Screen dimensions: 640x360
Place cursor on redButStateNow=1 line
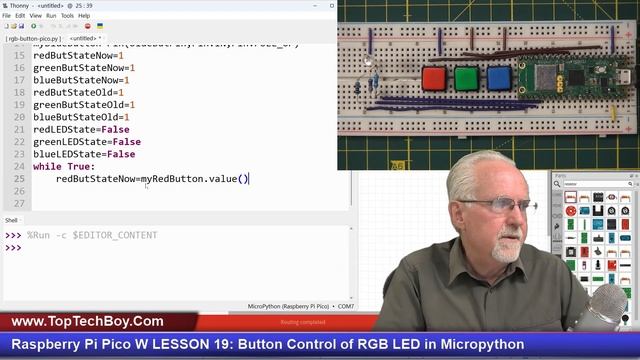[78, 56]
